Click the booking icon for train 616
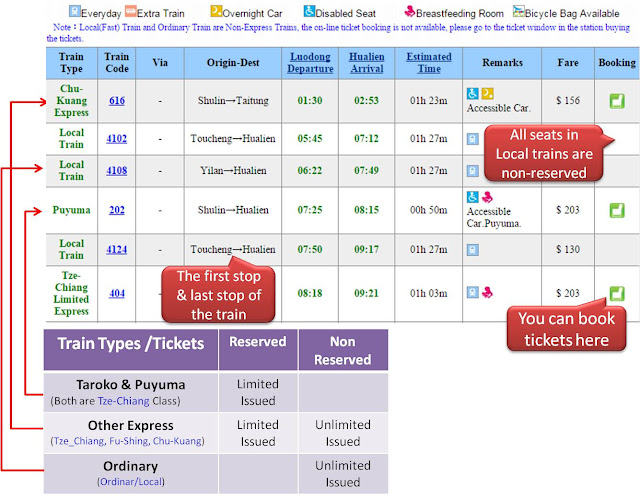The width and height of the screenshot is (640, 500). pyautogui.click(x=617, y=101)
